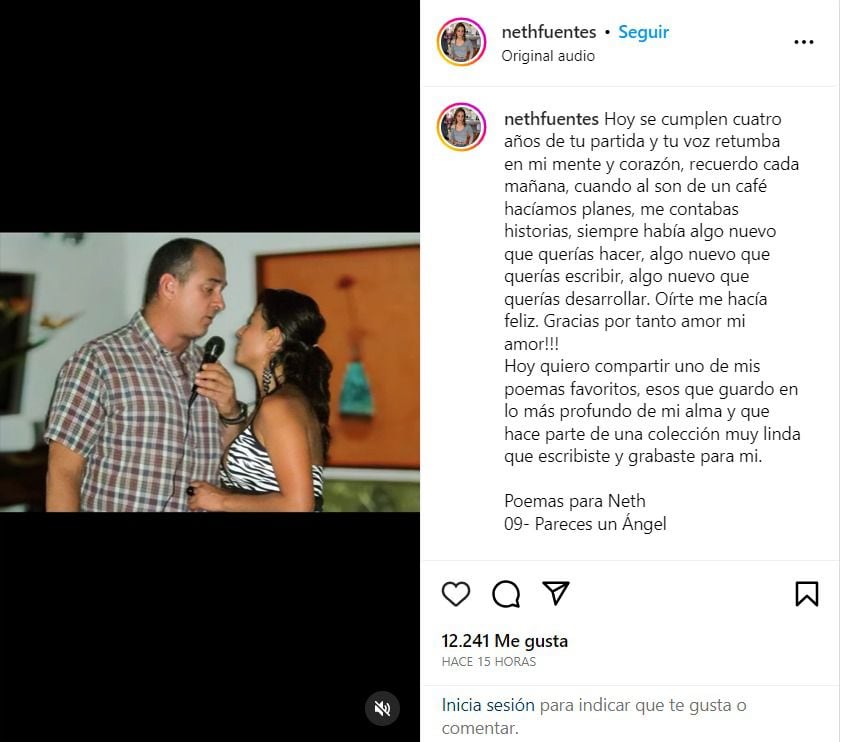The width and height of the screenshot is (841, 742).
Task: View the likes list at 12.241 Me gusta
Action: coord(505,641)
